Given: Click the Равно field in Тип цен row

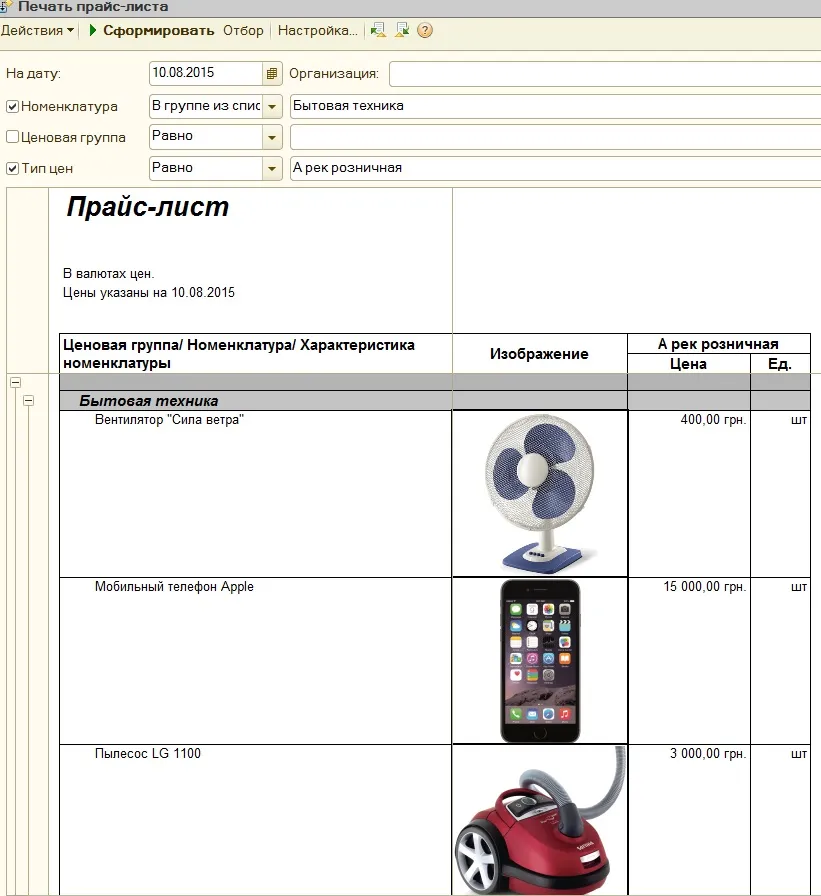Looking at the screenshot, I should point(206,169).
